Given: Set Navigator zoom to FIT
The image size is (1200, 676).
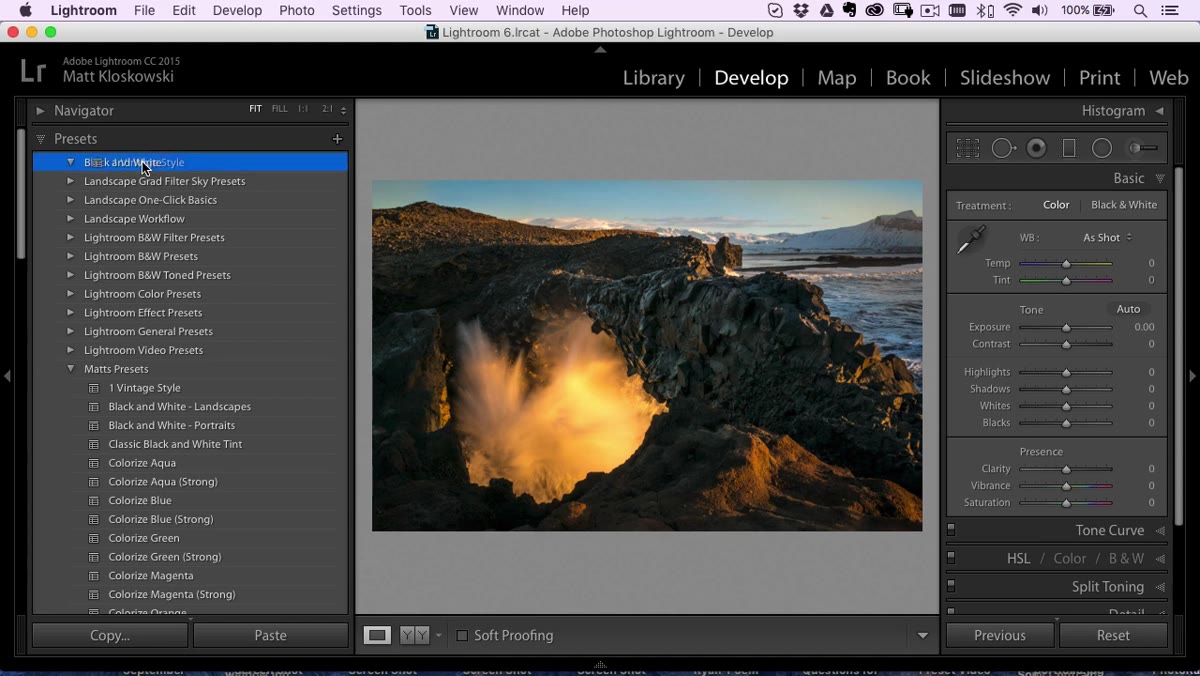Looking at the screenshot, I should 255,110.
